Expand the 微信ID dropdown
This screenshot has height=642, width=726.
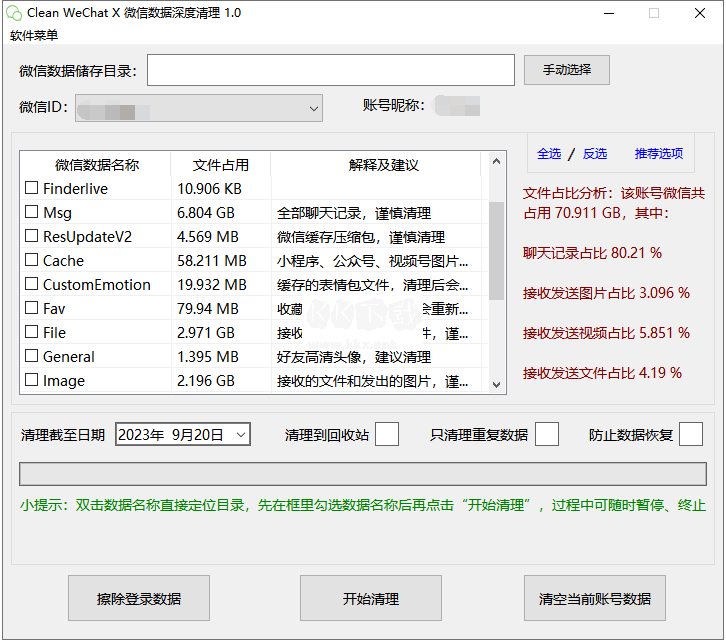tap(314, 107)
